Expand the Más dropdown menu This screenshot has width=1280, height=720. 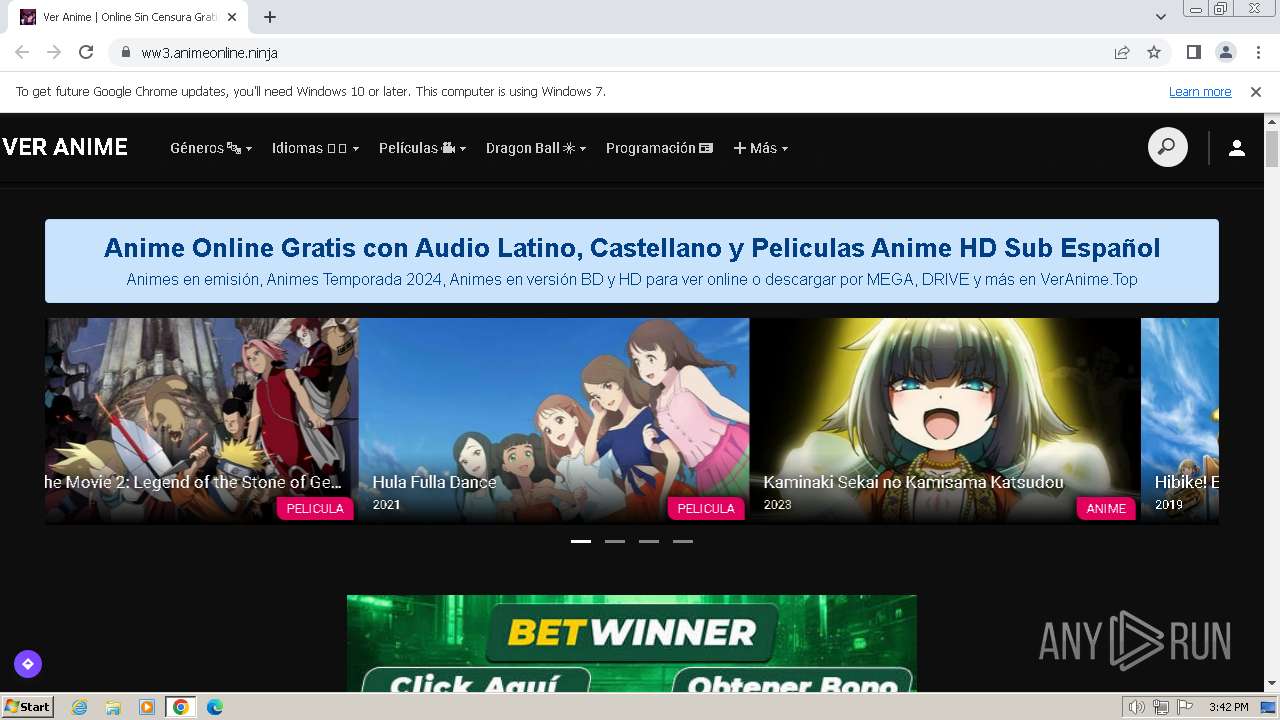click(760, 148)
